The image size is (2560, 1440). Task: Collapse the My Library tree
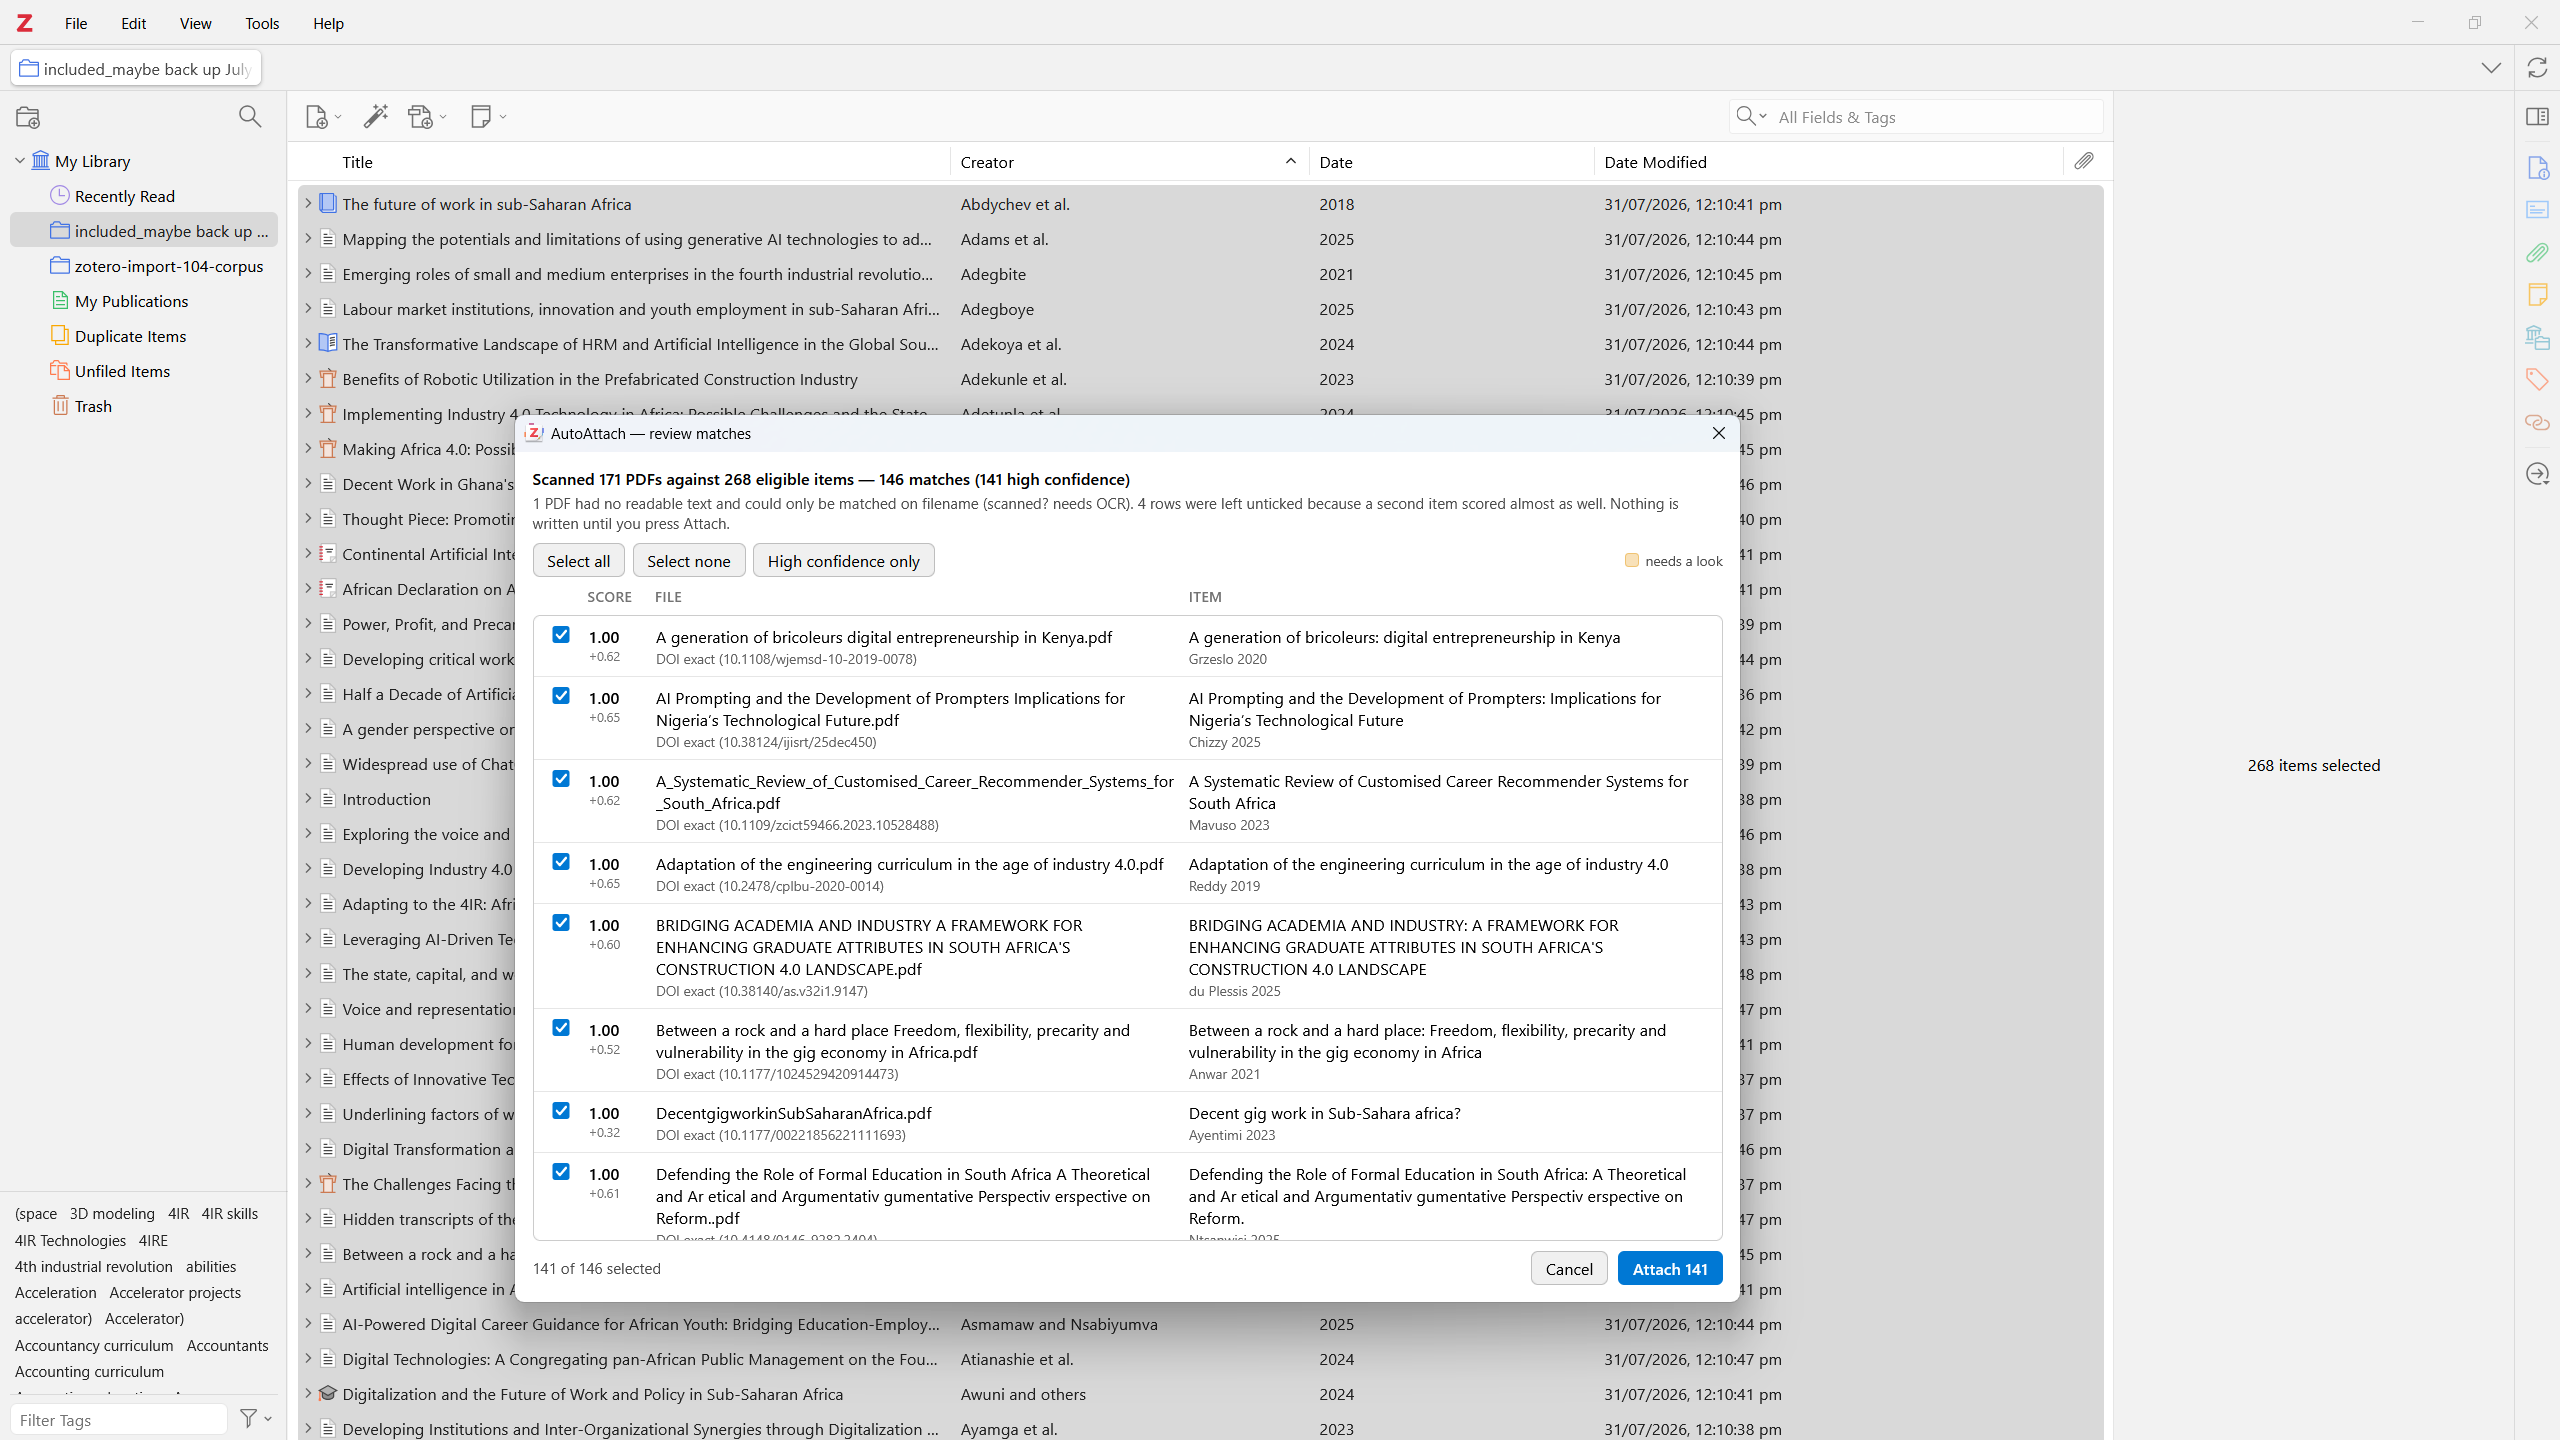19,161
